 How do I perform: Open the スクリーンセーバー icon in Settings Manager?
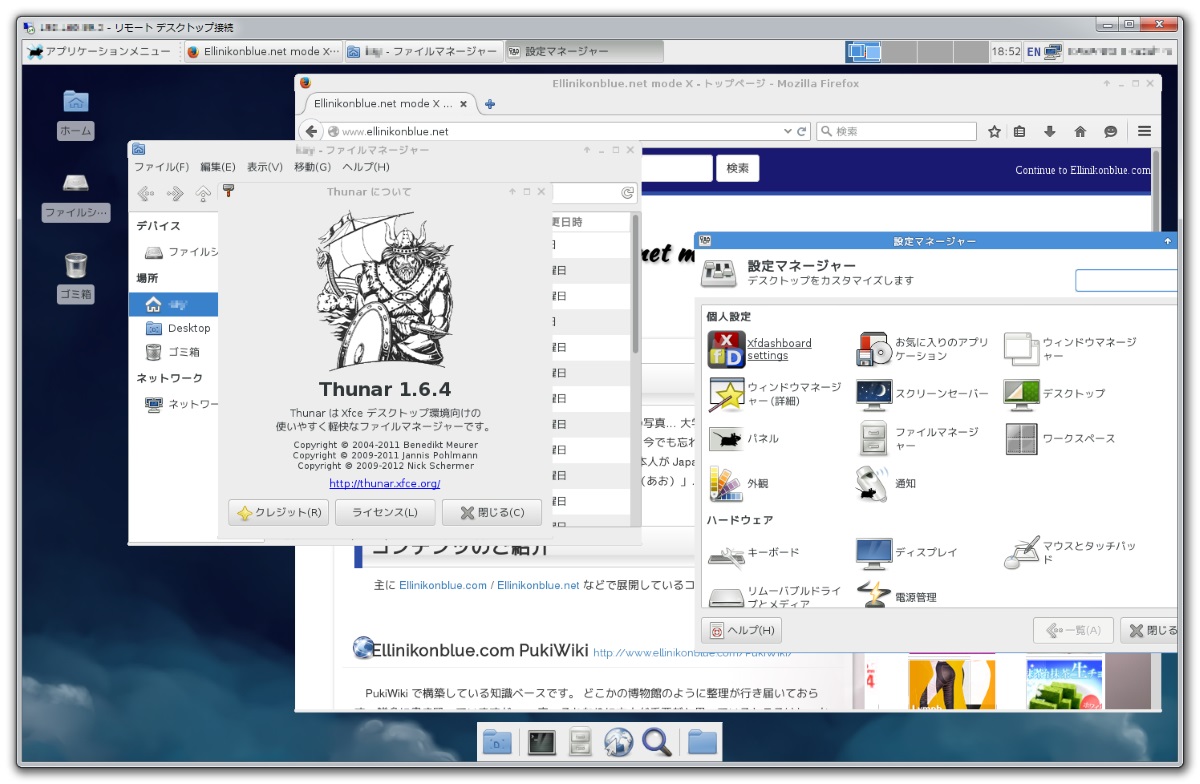(x=874, y=394)
